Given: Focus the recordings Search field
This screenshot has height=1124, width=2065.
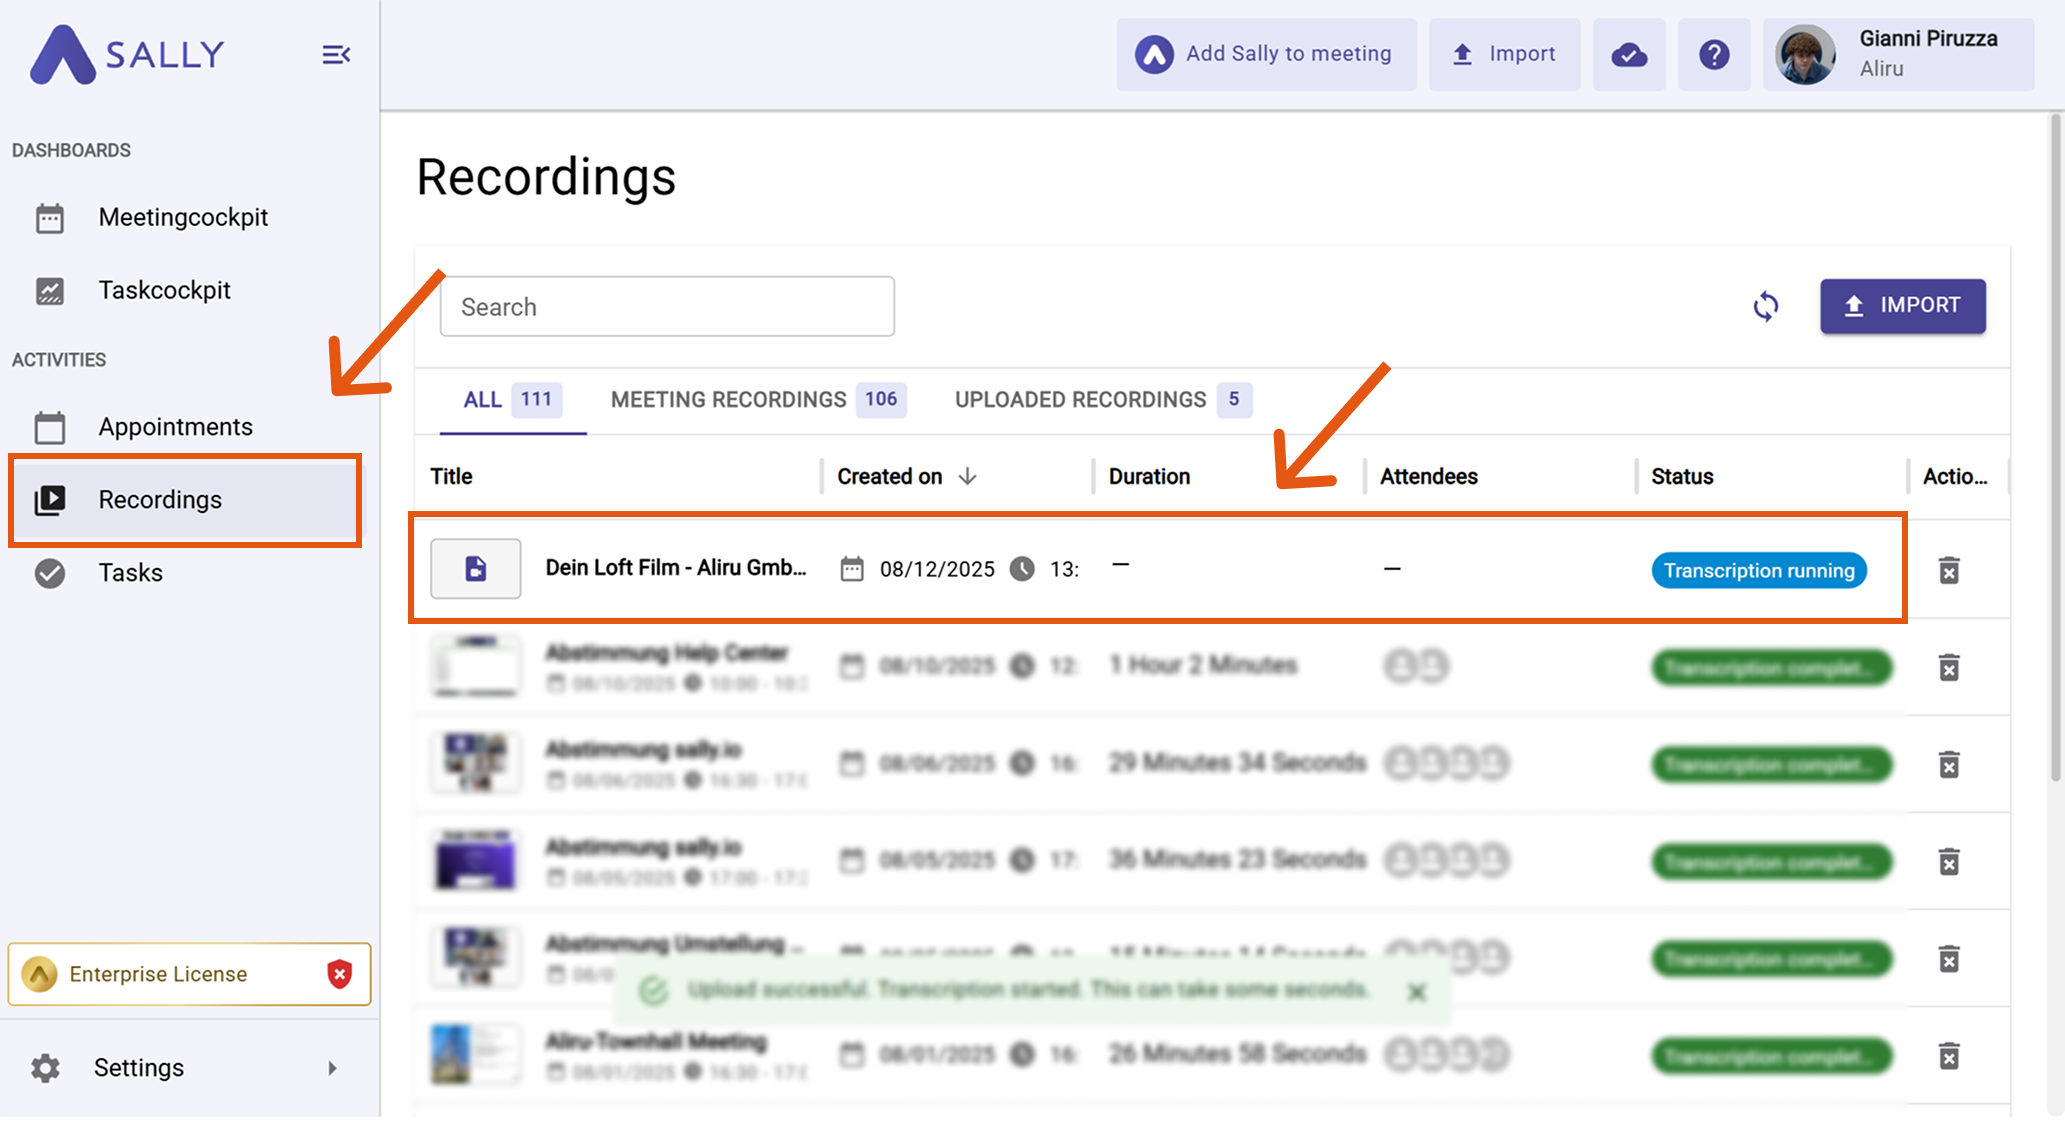Looking at the screenshot, I should (x=667, y=306).
